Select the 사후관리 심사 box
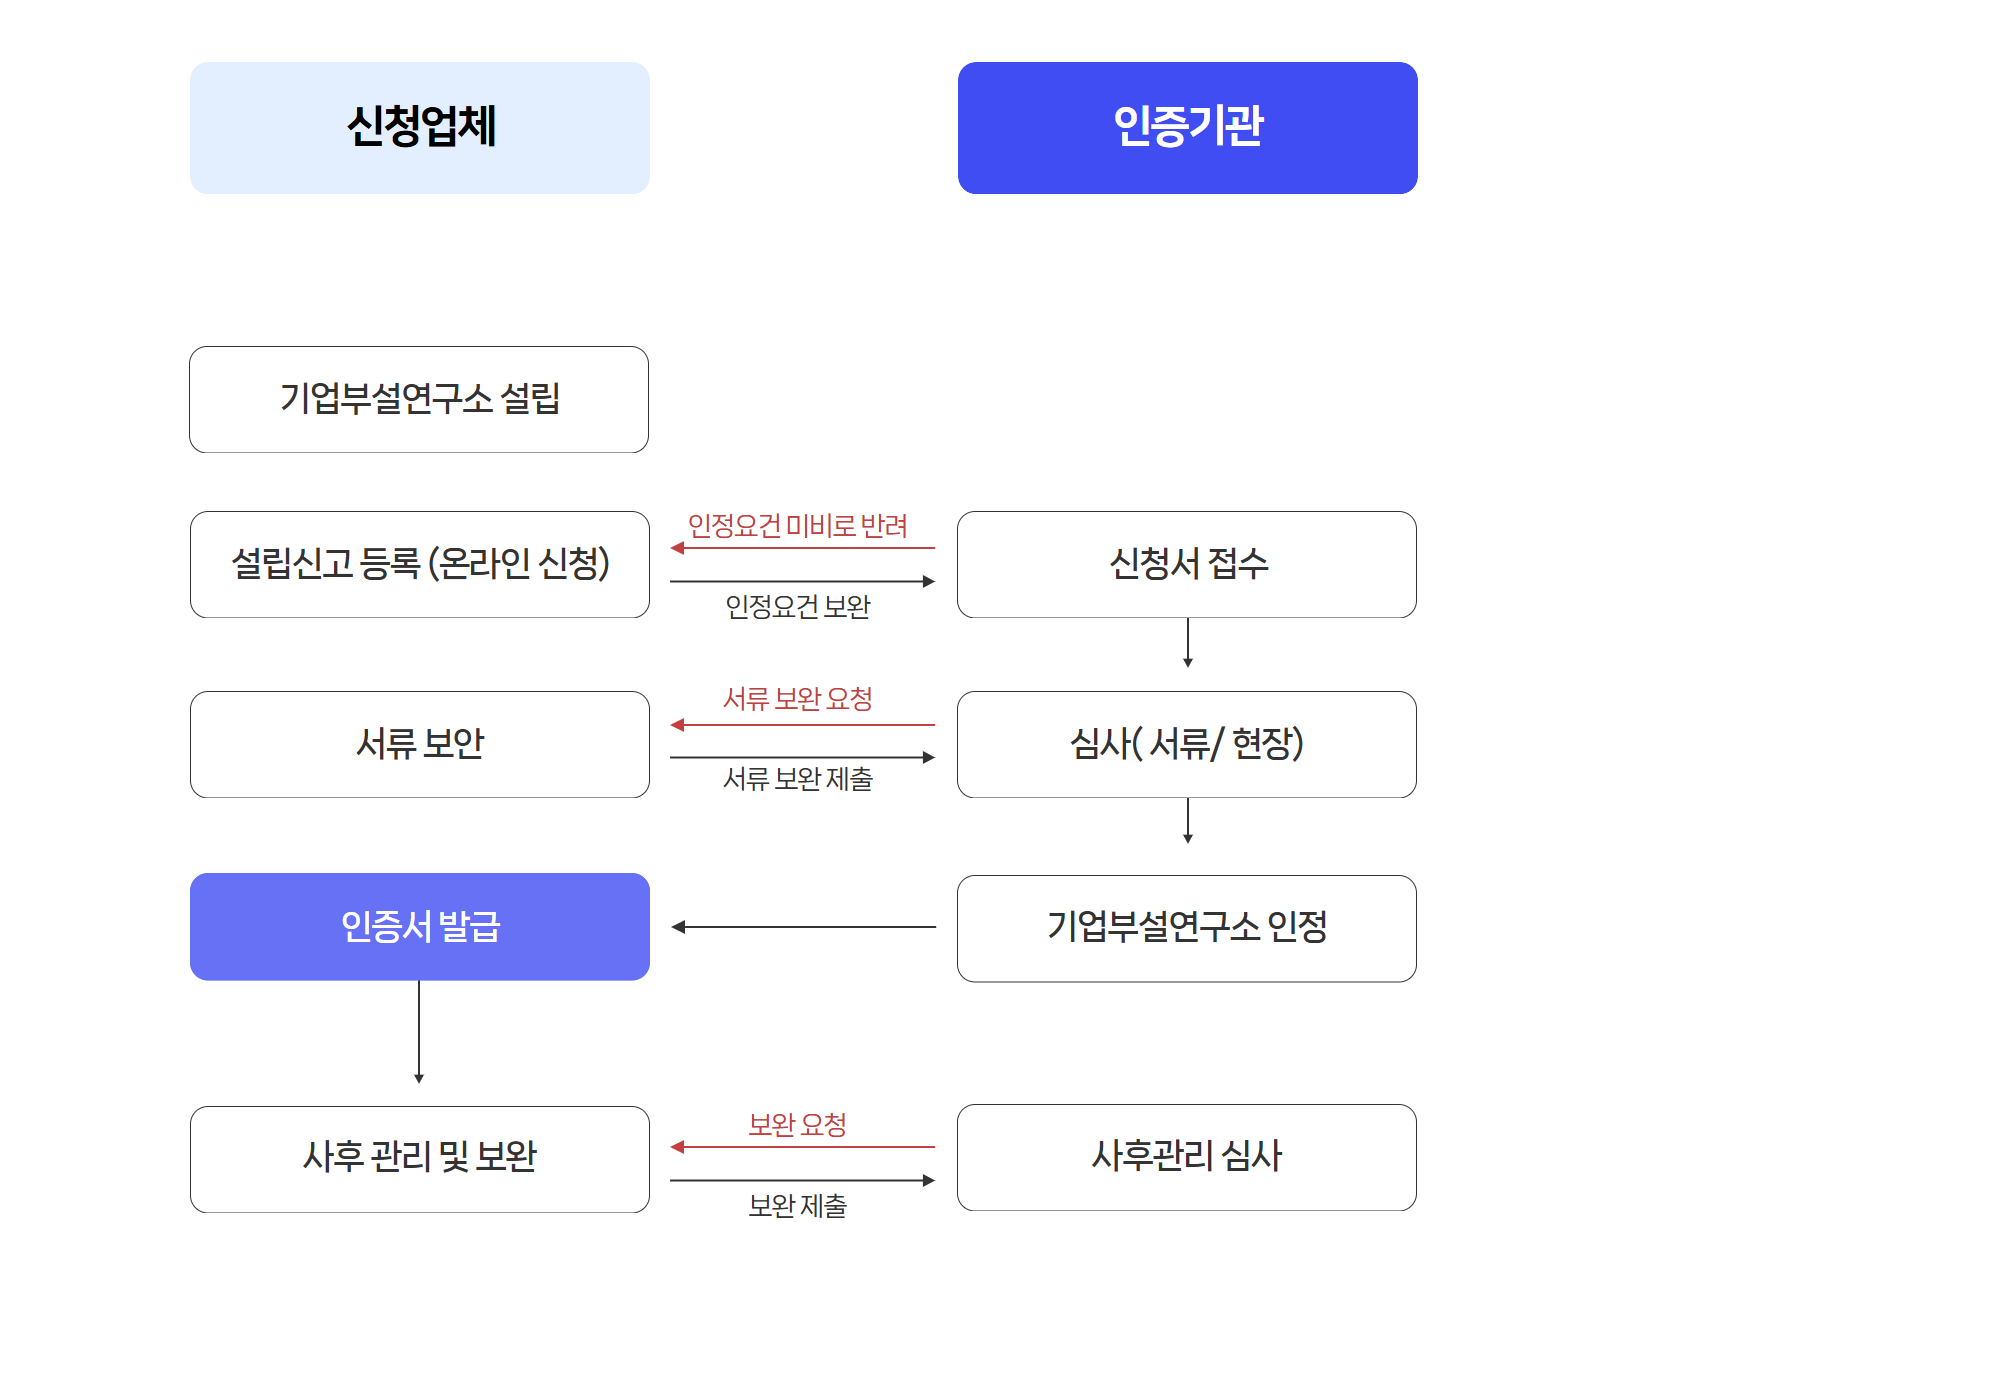Screen dimensions: 2000x1400 1187,1157
